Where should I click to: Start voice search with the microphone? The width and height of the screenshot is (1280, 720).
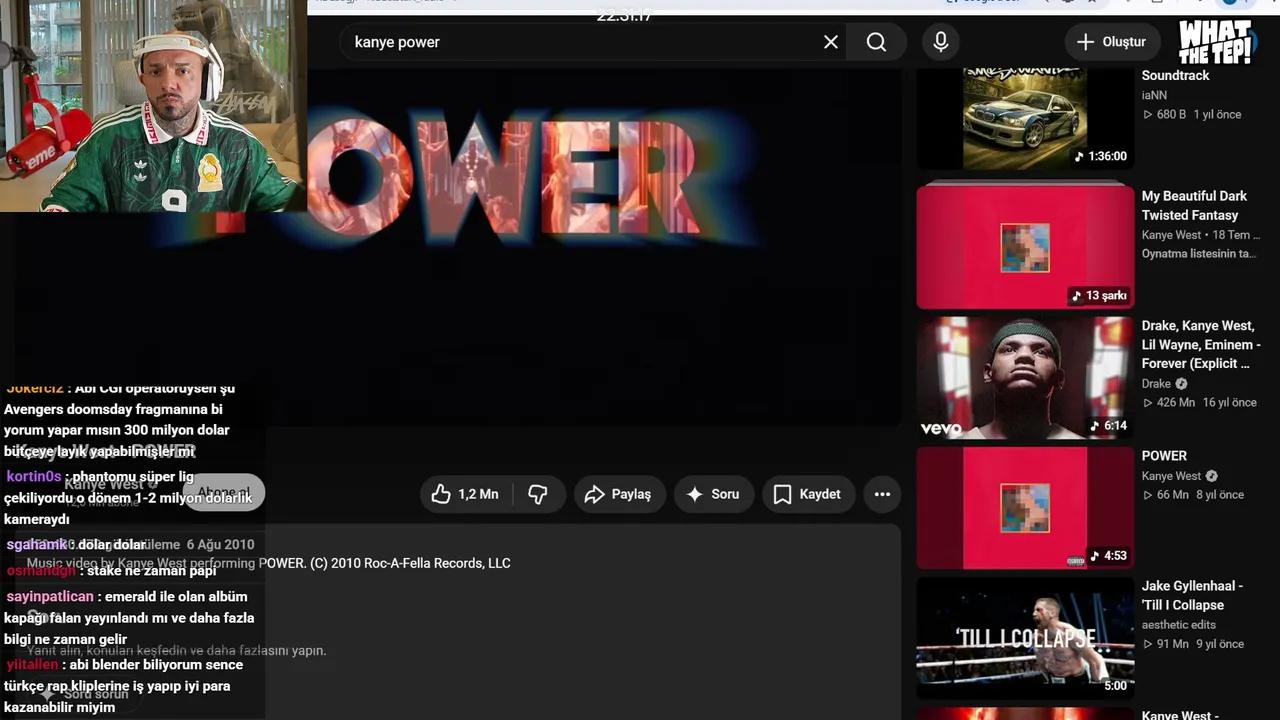[941, 42]
